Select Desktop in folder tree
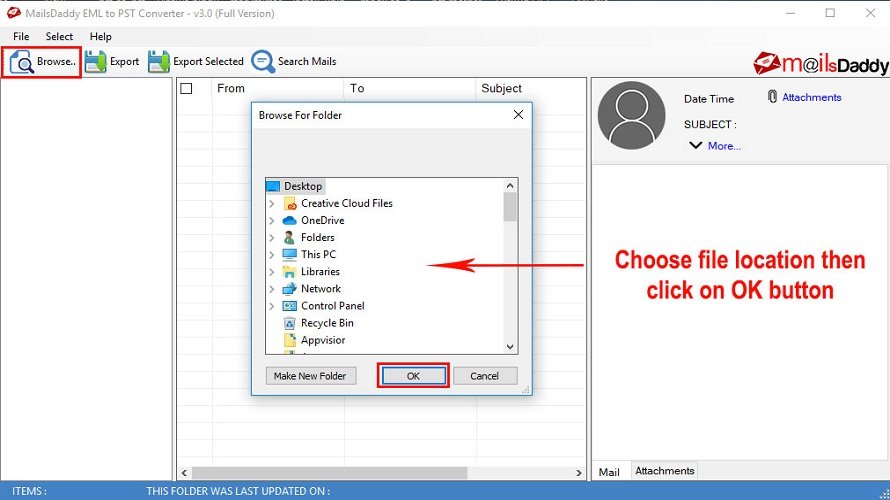 click(303, 186)
